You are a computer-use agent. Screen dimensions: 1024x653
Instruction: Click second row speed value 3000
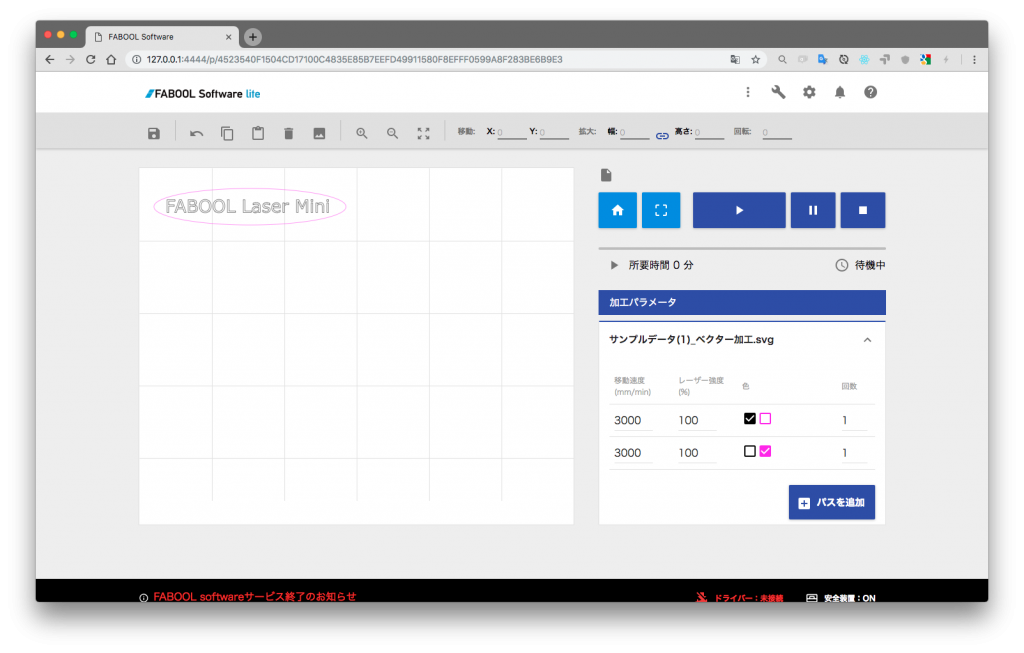[x=631, y=453]
